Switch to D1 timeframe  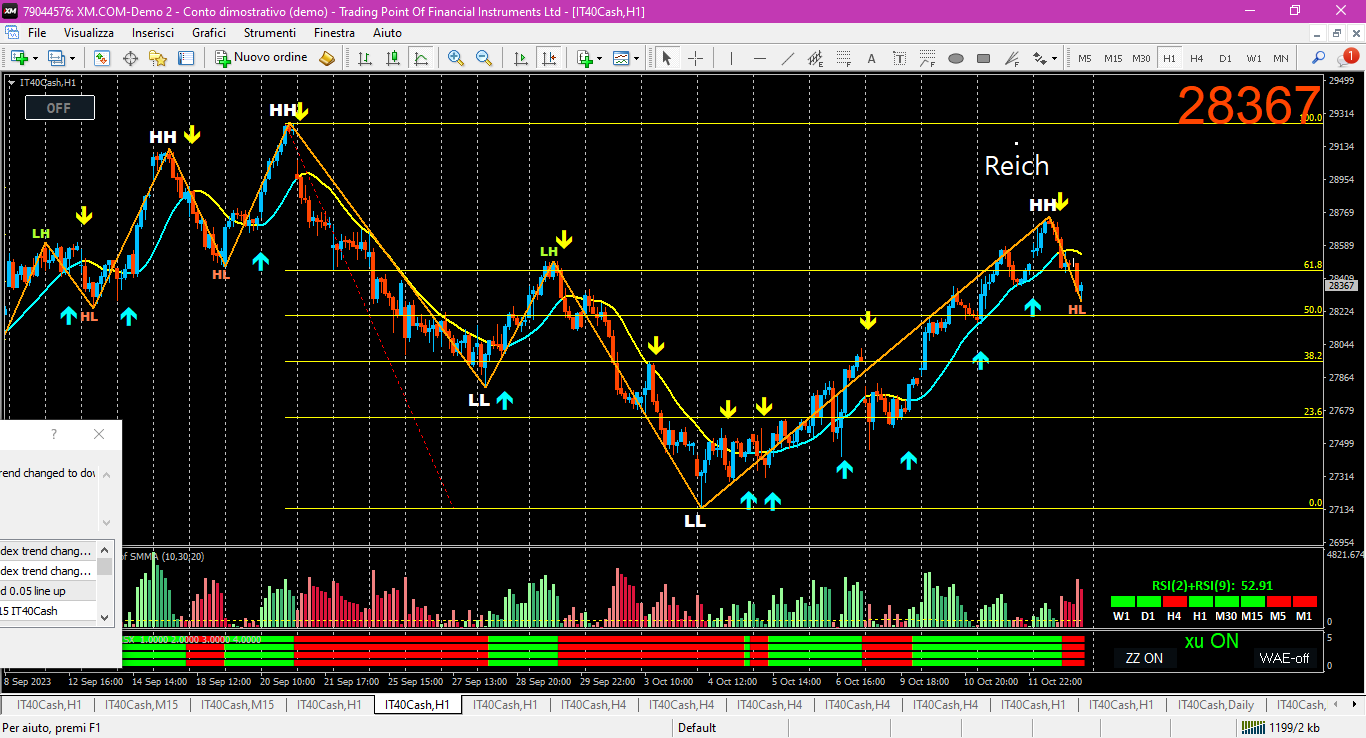(1224, 58)
